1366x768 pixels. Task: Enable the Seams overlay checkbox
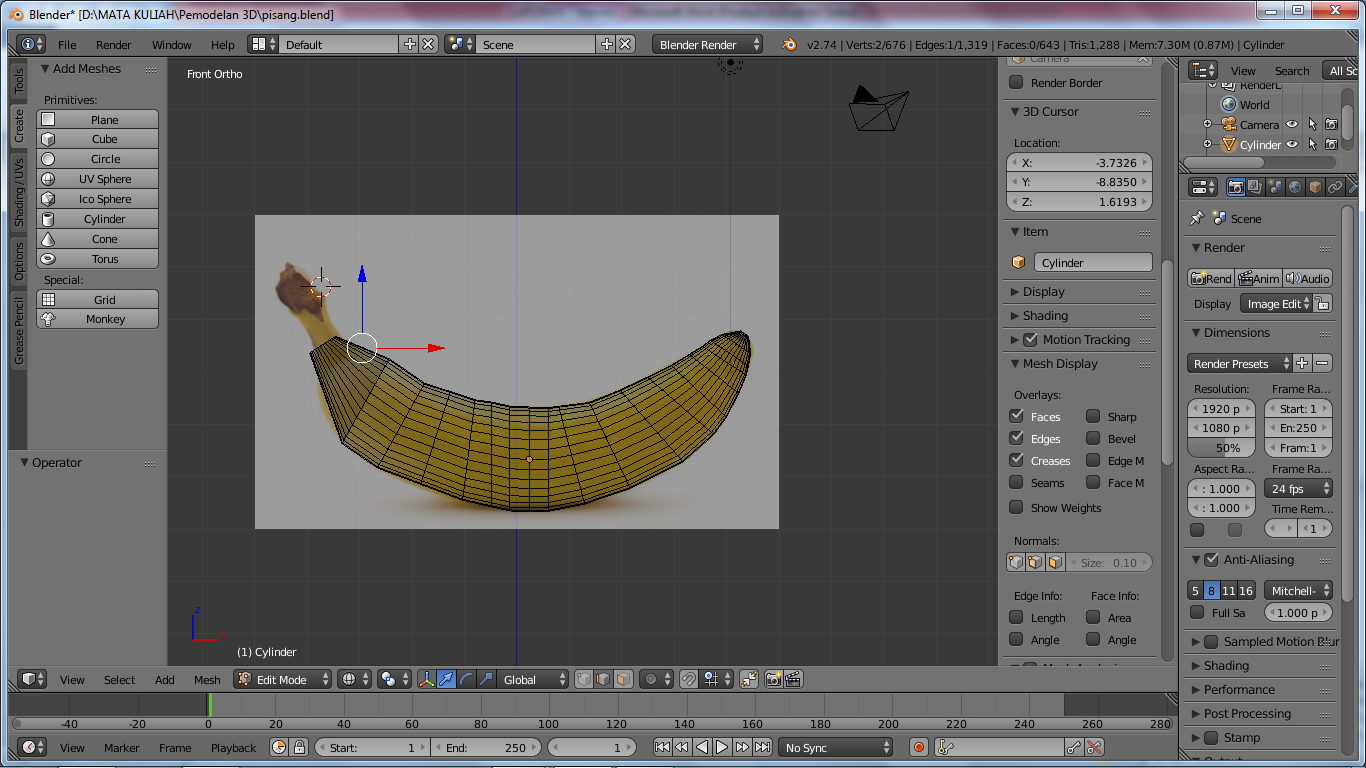(x=1017, y=483)
